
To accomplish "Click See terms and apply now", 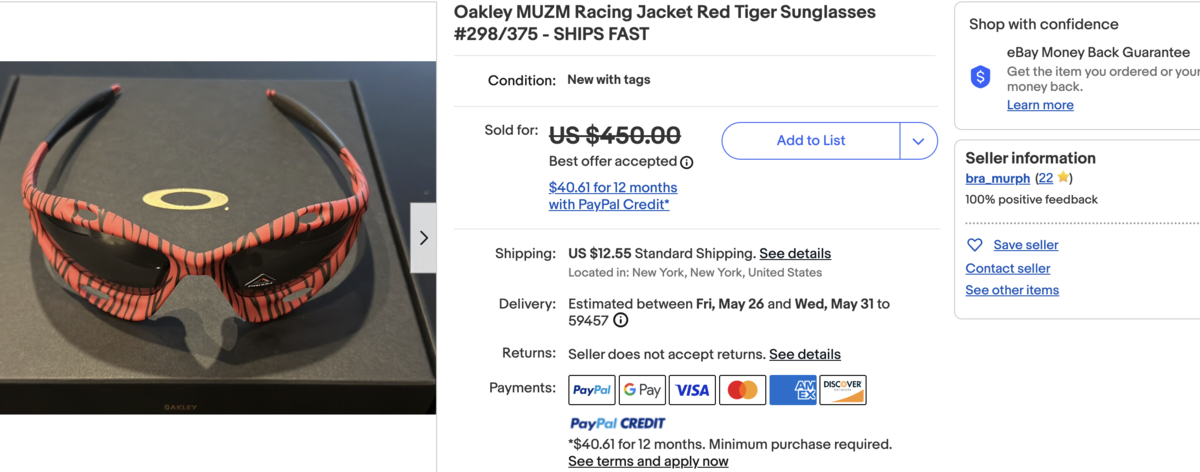I will click(648, 461).
